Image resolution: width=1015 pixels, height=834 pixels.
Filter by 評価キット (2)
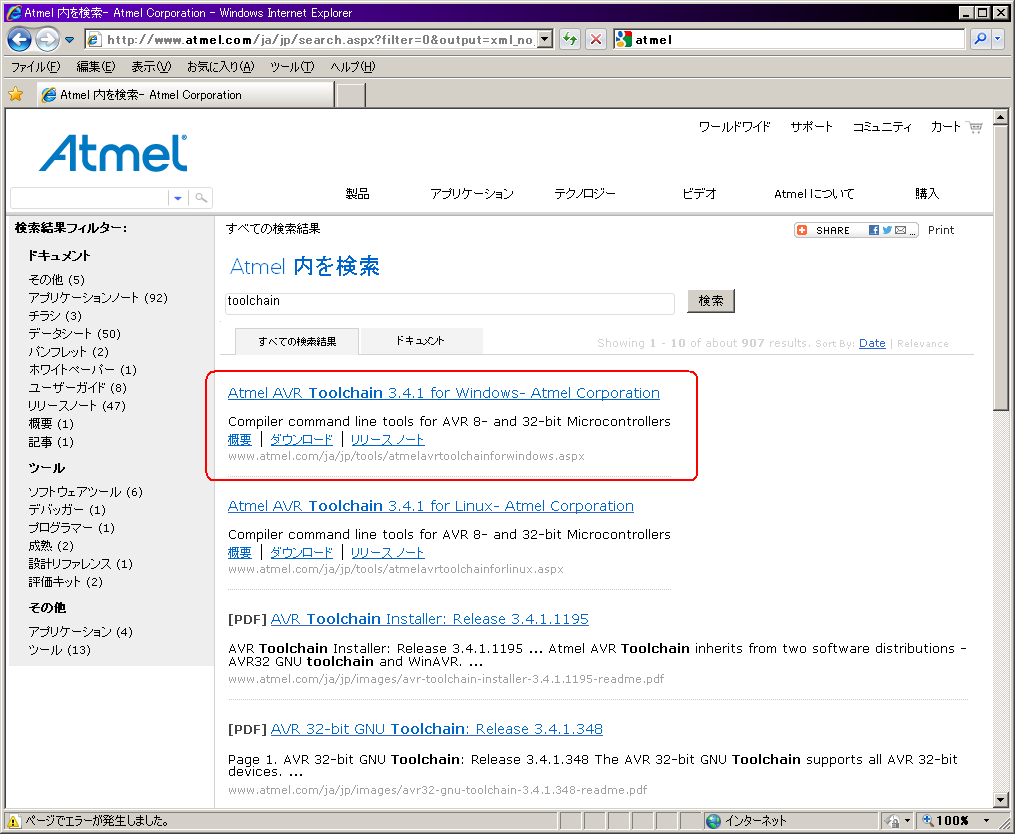pos(65,582)
